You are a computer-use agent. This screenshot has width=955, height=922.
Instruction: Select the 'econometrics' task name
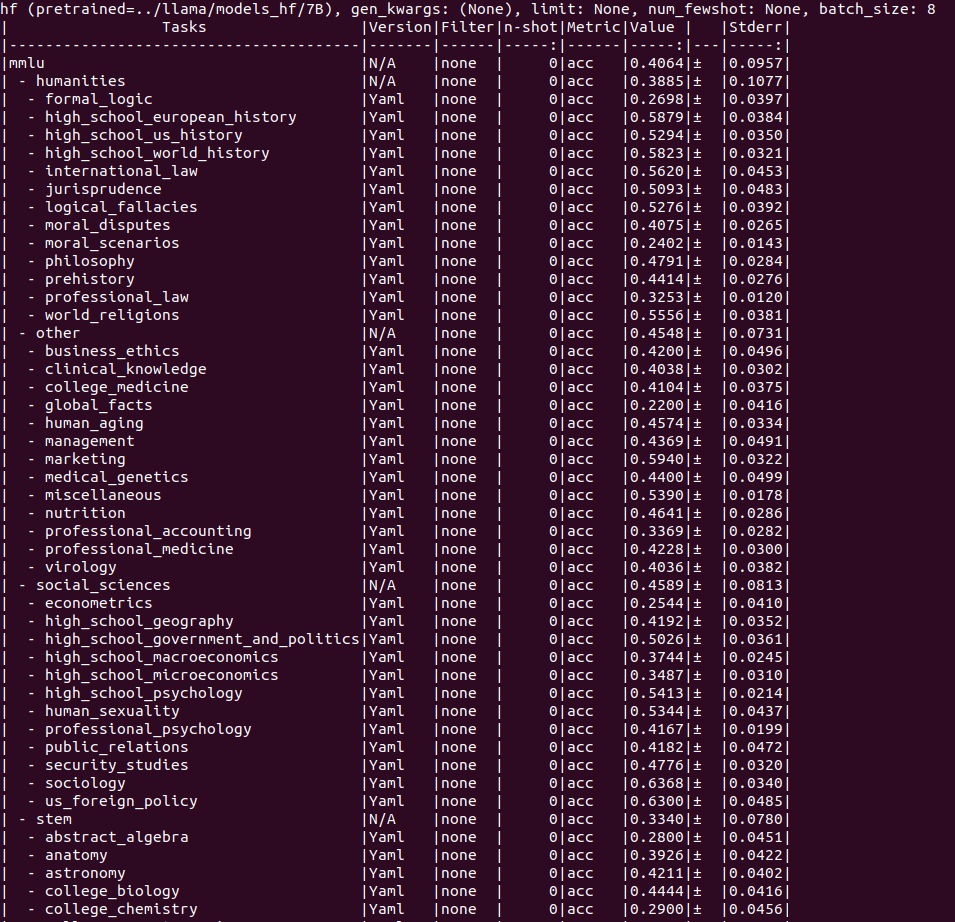click(99, 604)
